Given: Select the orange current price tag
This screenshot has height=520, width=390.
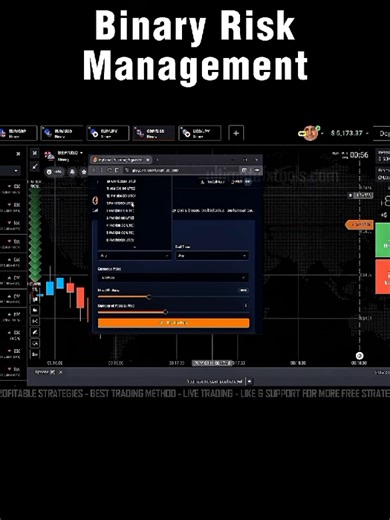Looking at the screenshot, I should coord(359,225).
